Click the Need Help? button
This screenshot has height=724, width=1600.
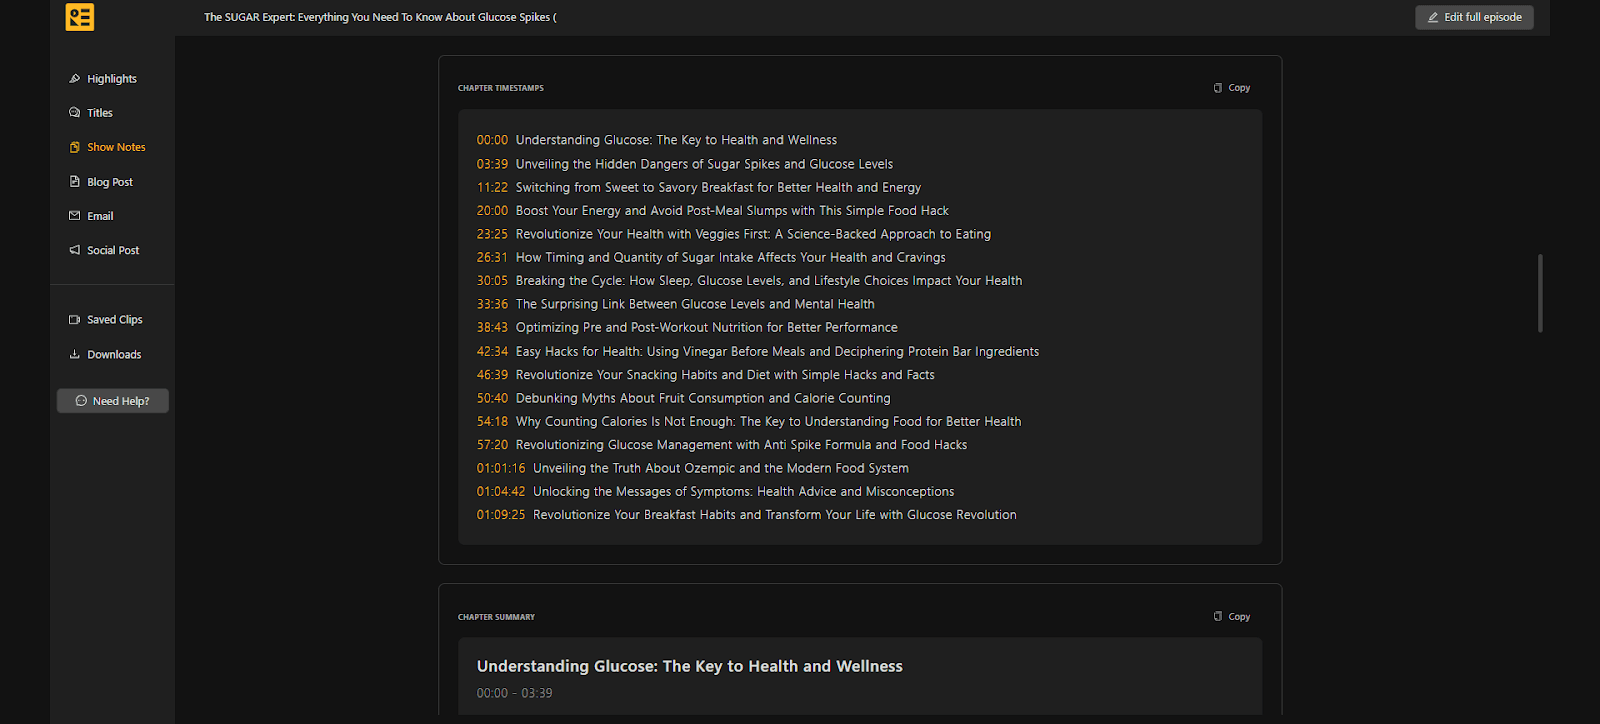(x=112, y=400)
